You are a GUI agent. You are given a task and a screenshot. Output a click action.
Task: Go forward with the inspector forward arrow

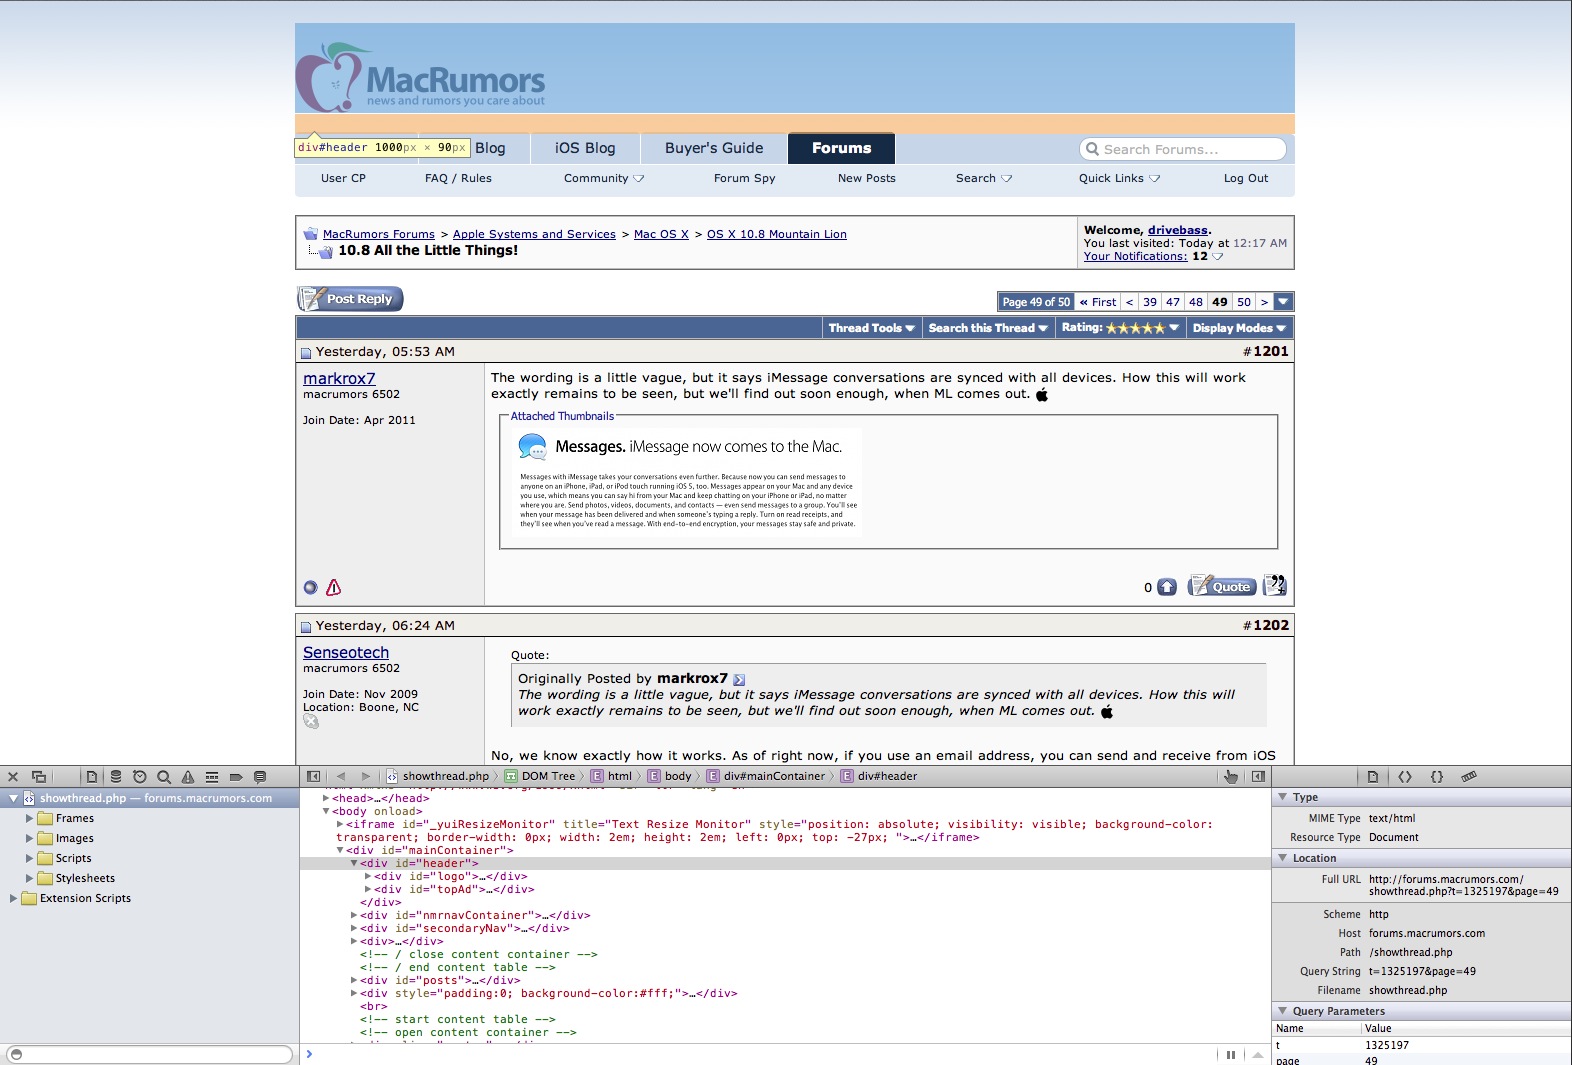click(x=366, y=776)
